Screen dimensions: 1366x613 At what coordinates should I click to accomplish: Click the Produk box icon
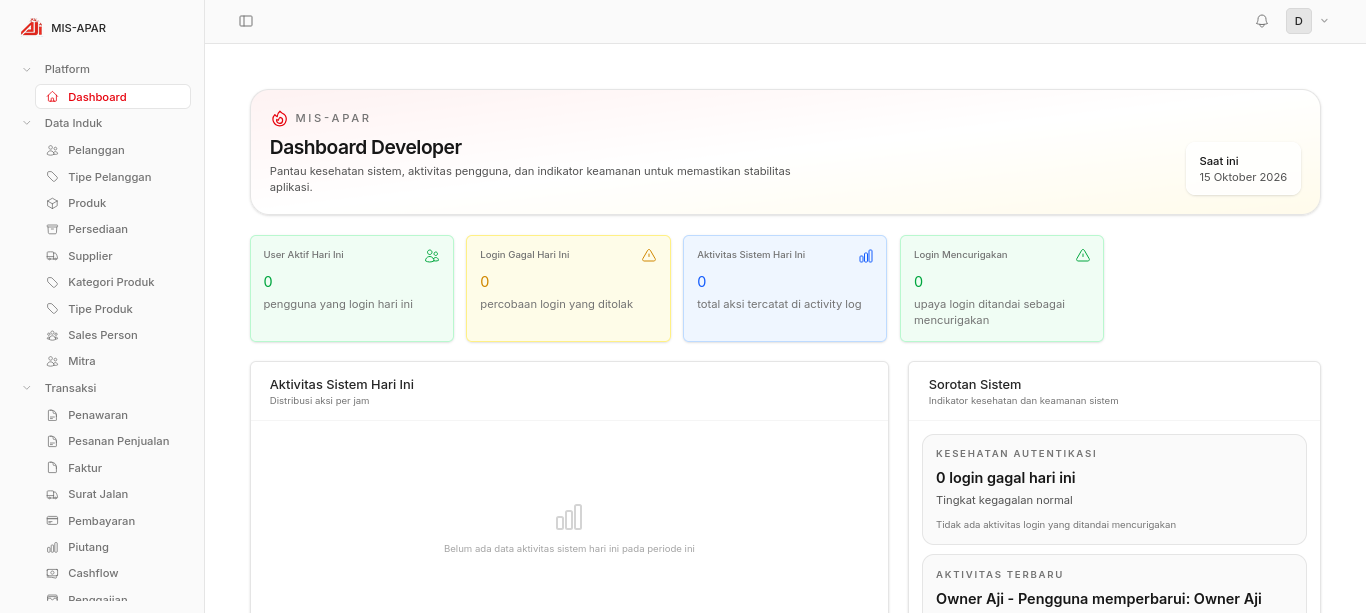(x=52, y=203)
